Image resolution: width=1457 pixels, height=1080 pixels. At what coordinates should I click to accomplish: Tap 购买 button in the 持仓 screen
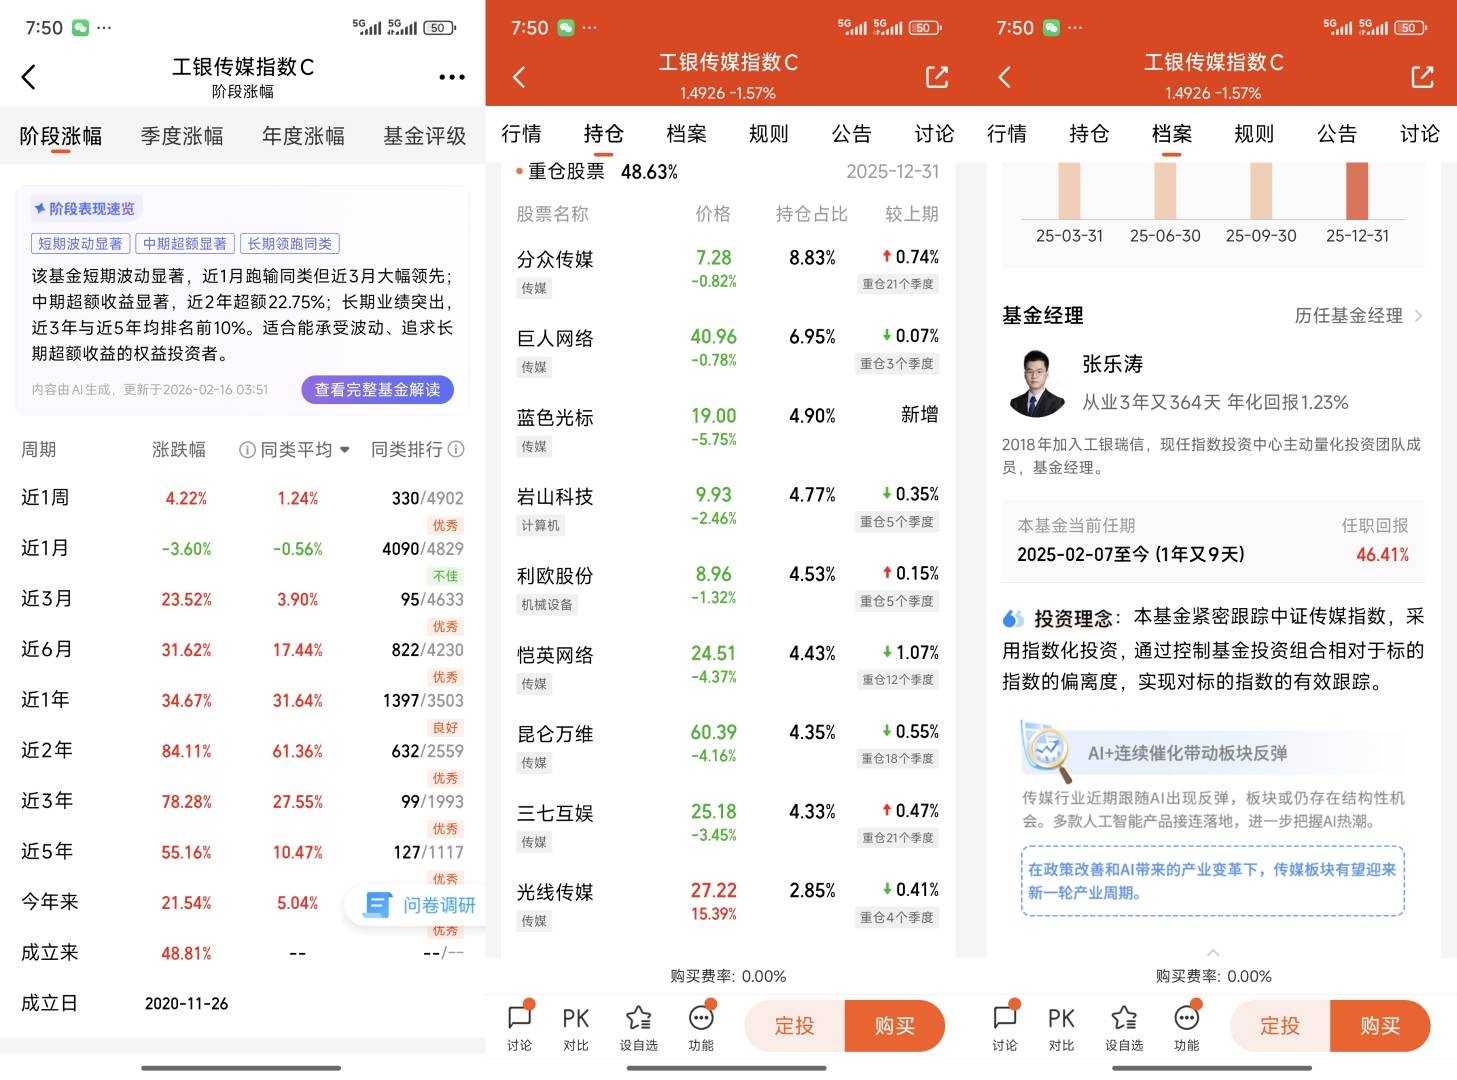click(x=895, y=1026)
